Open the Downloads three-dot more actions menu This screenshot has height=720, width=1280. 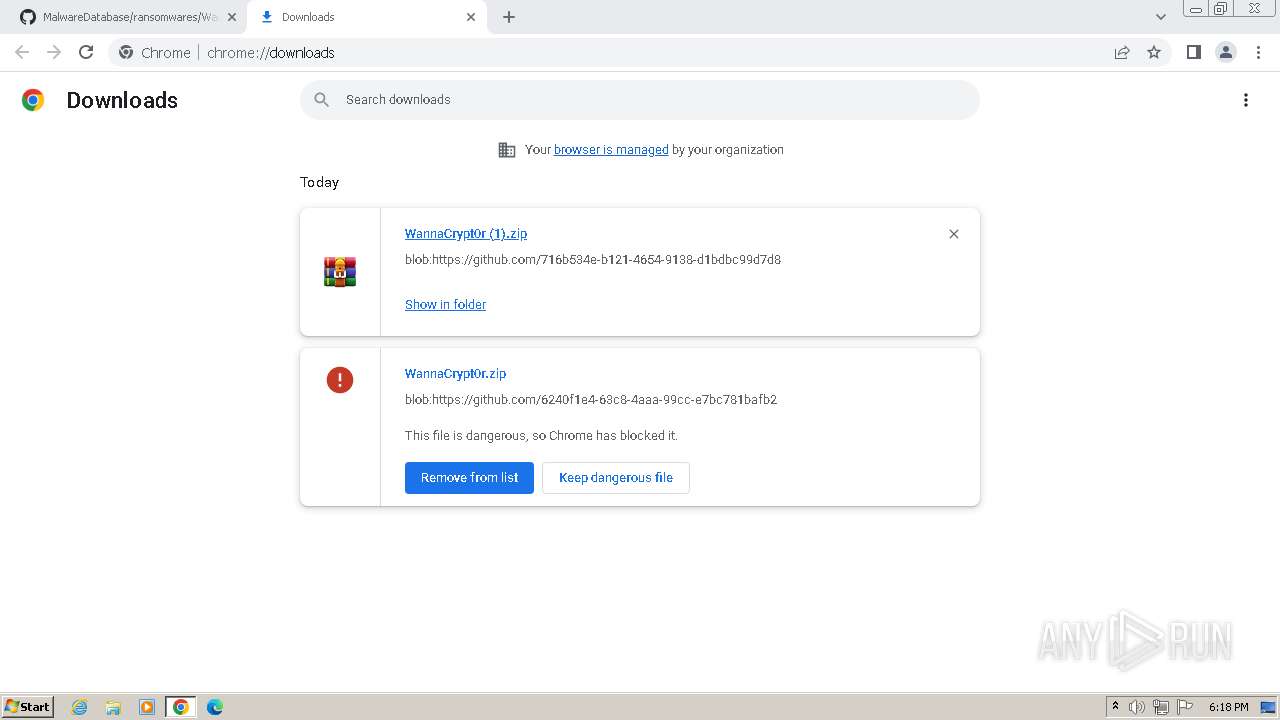[x=1246, y=100]
